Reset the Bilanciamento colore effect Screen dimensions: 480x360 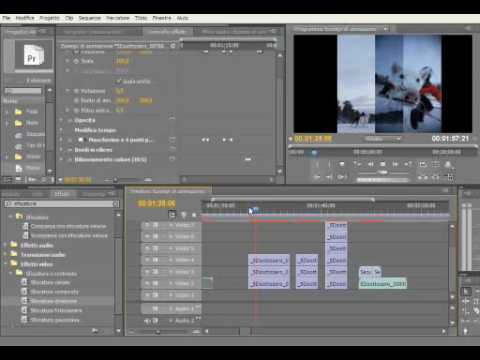point(172,159)
